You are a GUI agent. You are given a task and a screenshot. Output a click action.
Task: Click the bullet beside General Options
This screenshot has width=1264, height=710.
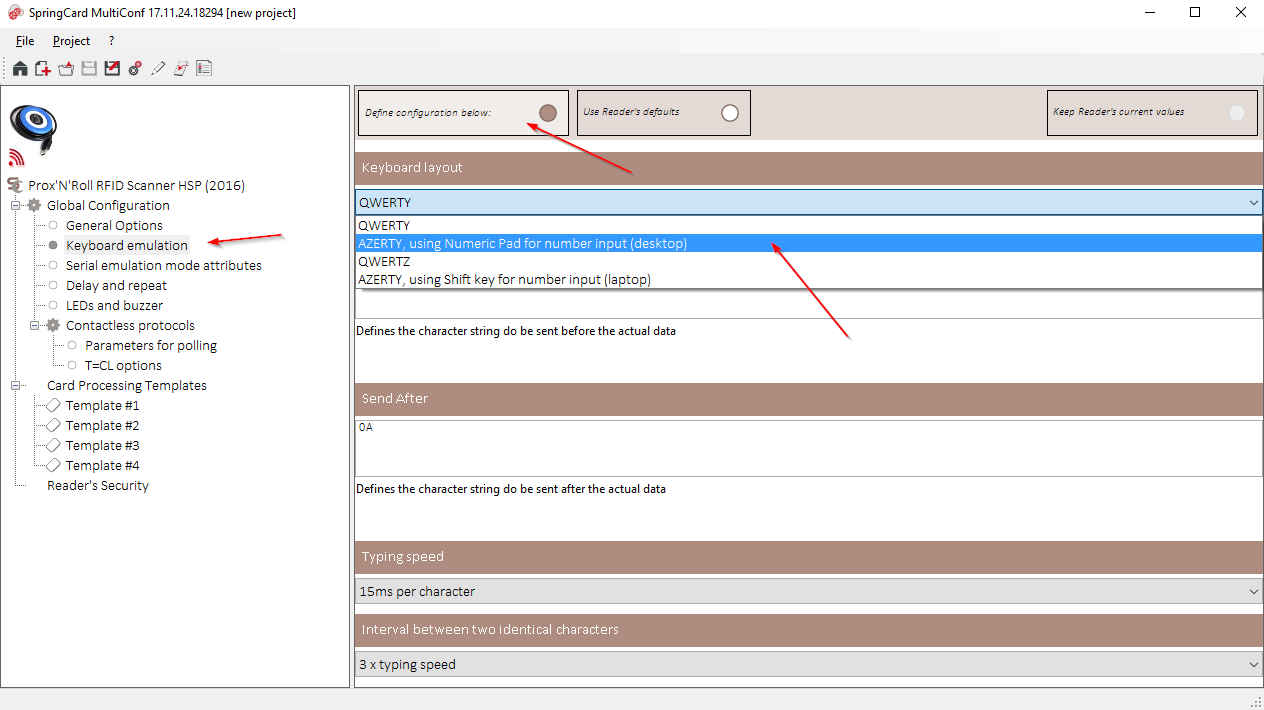(54, 225)
